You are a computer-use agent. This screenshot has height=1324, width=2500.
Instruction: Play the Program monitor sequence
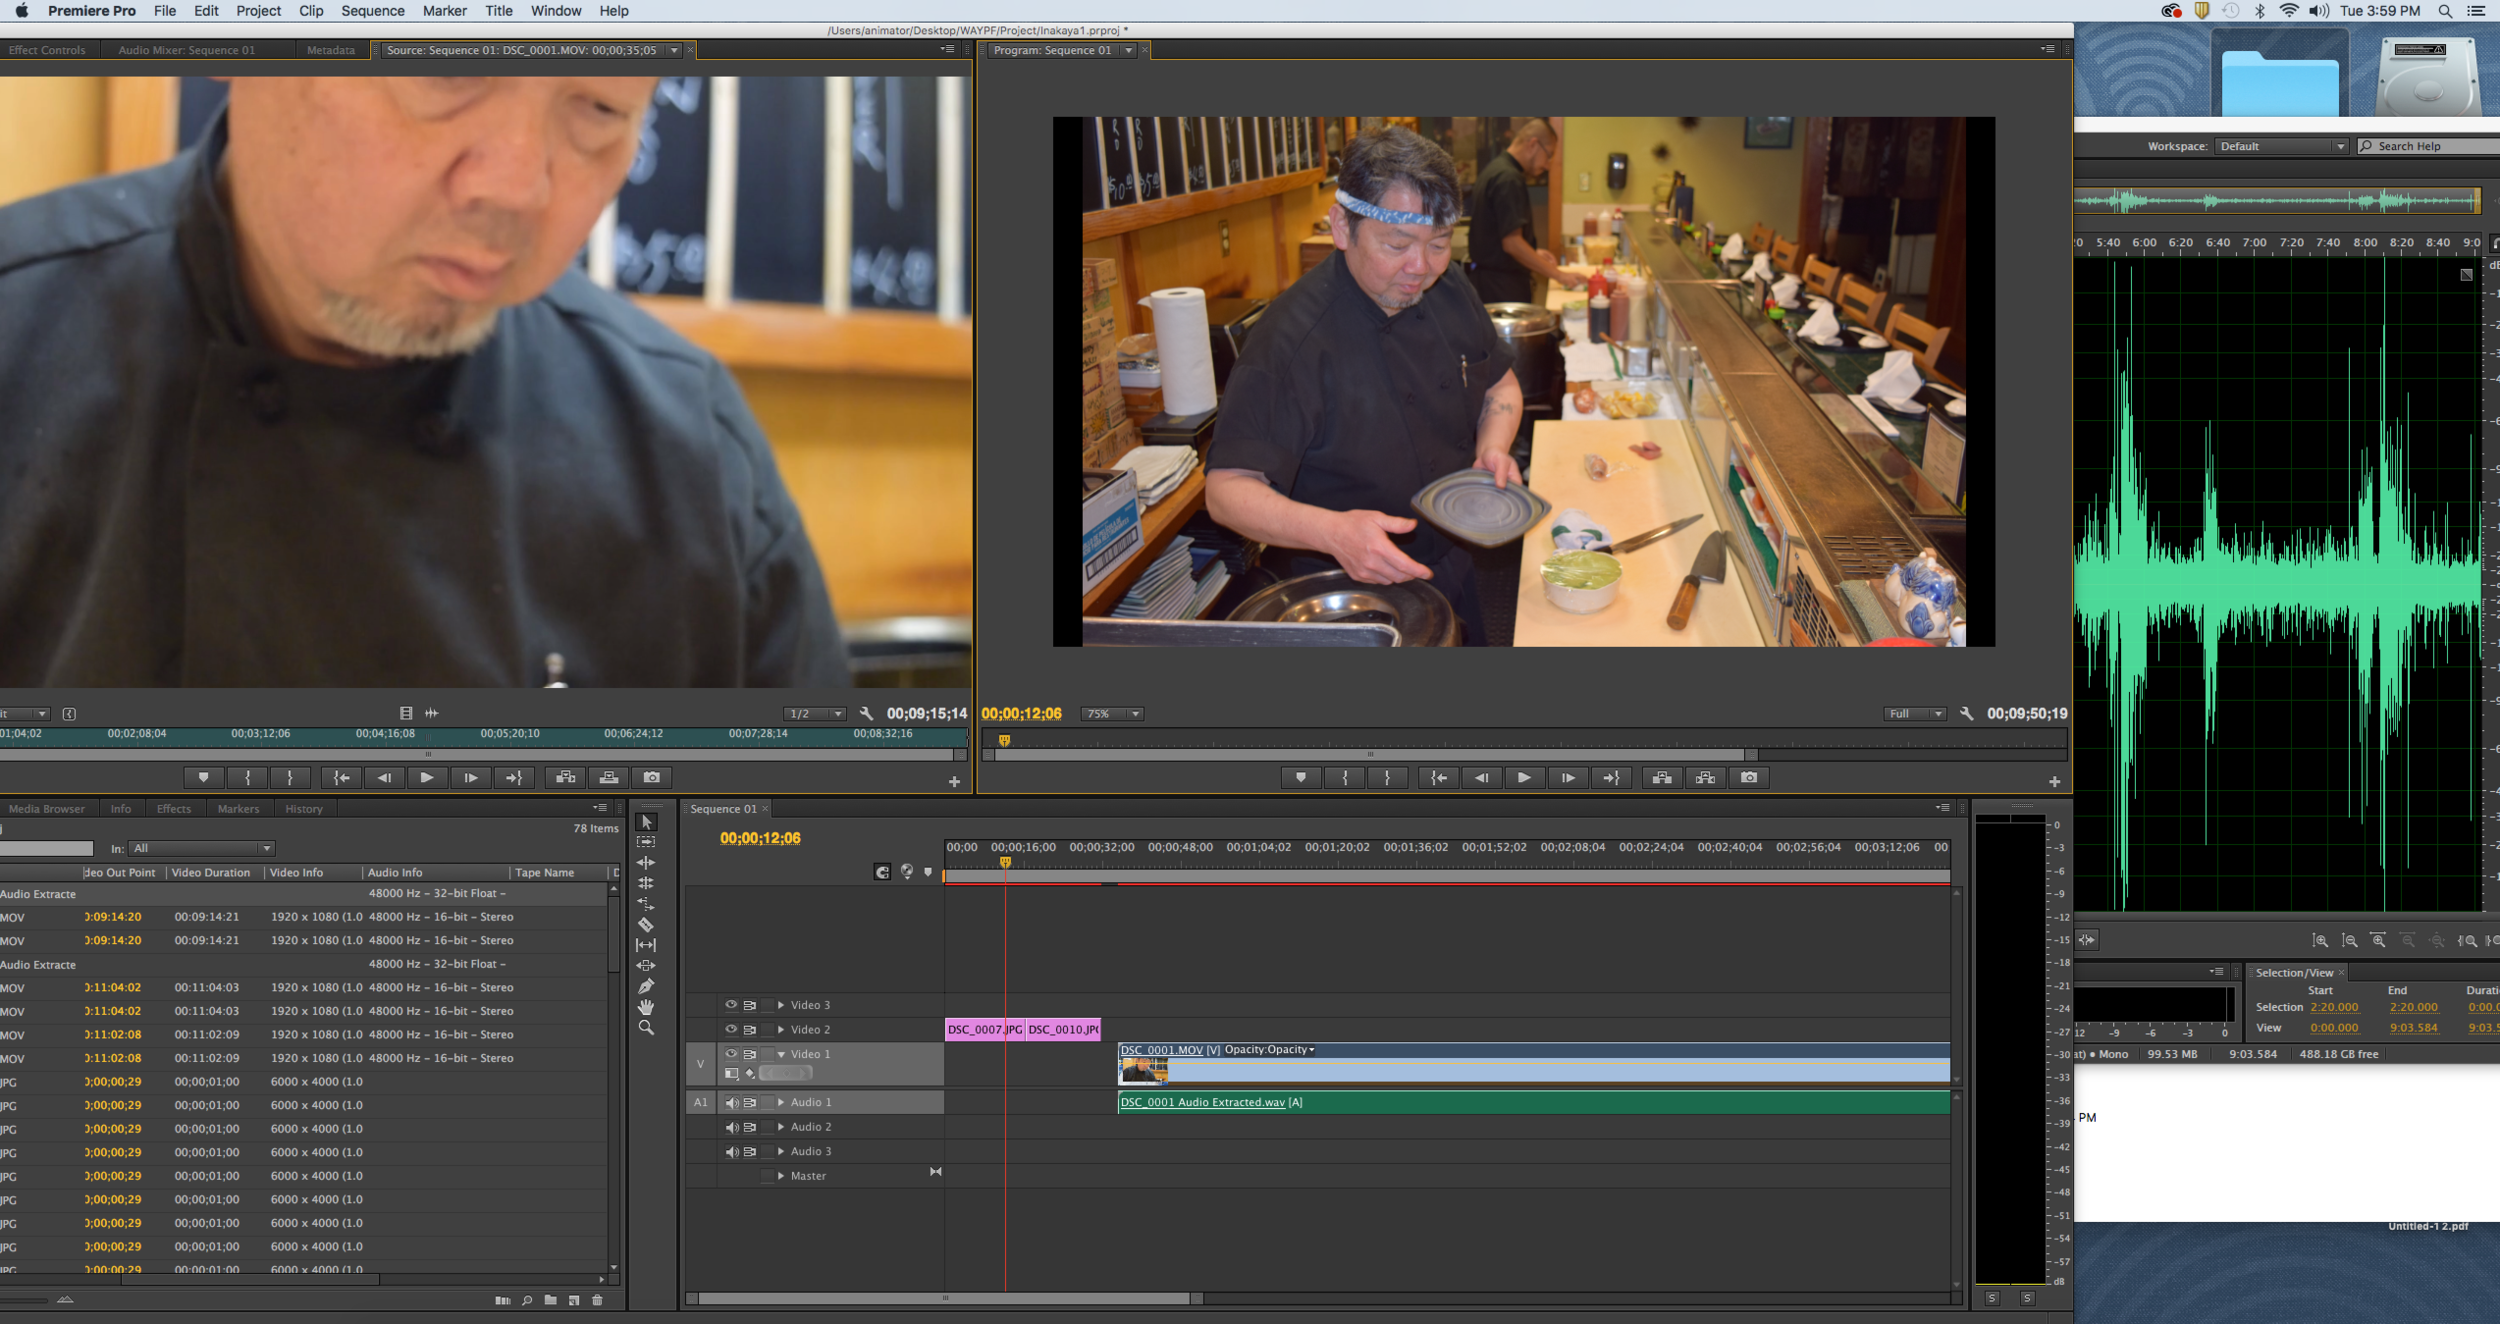(1523, 777)
